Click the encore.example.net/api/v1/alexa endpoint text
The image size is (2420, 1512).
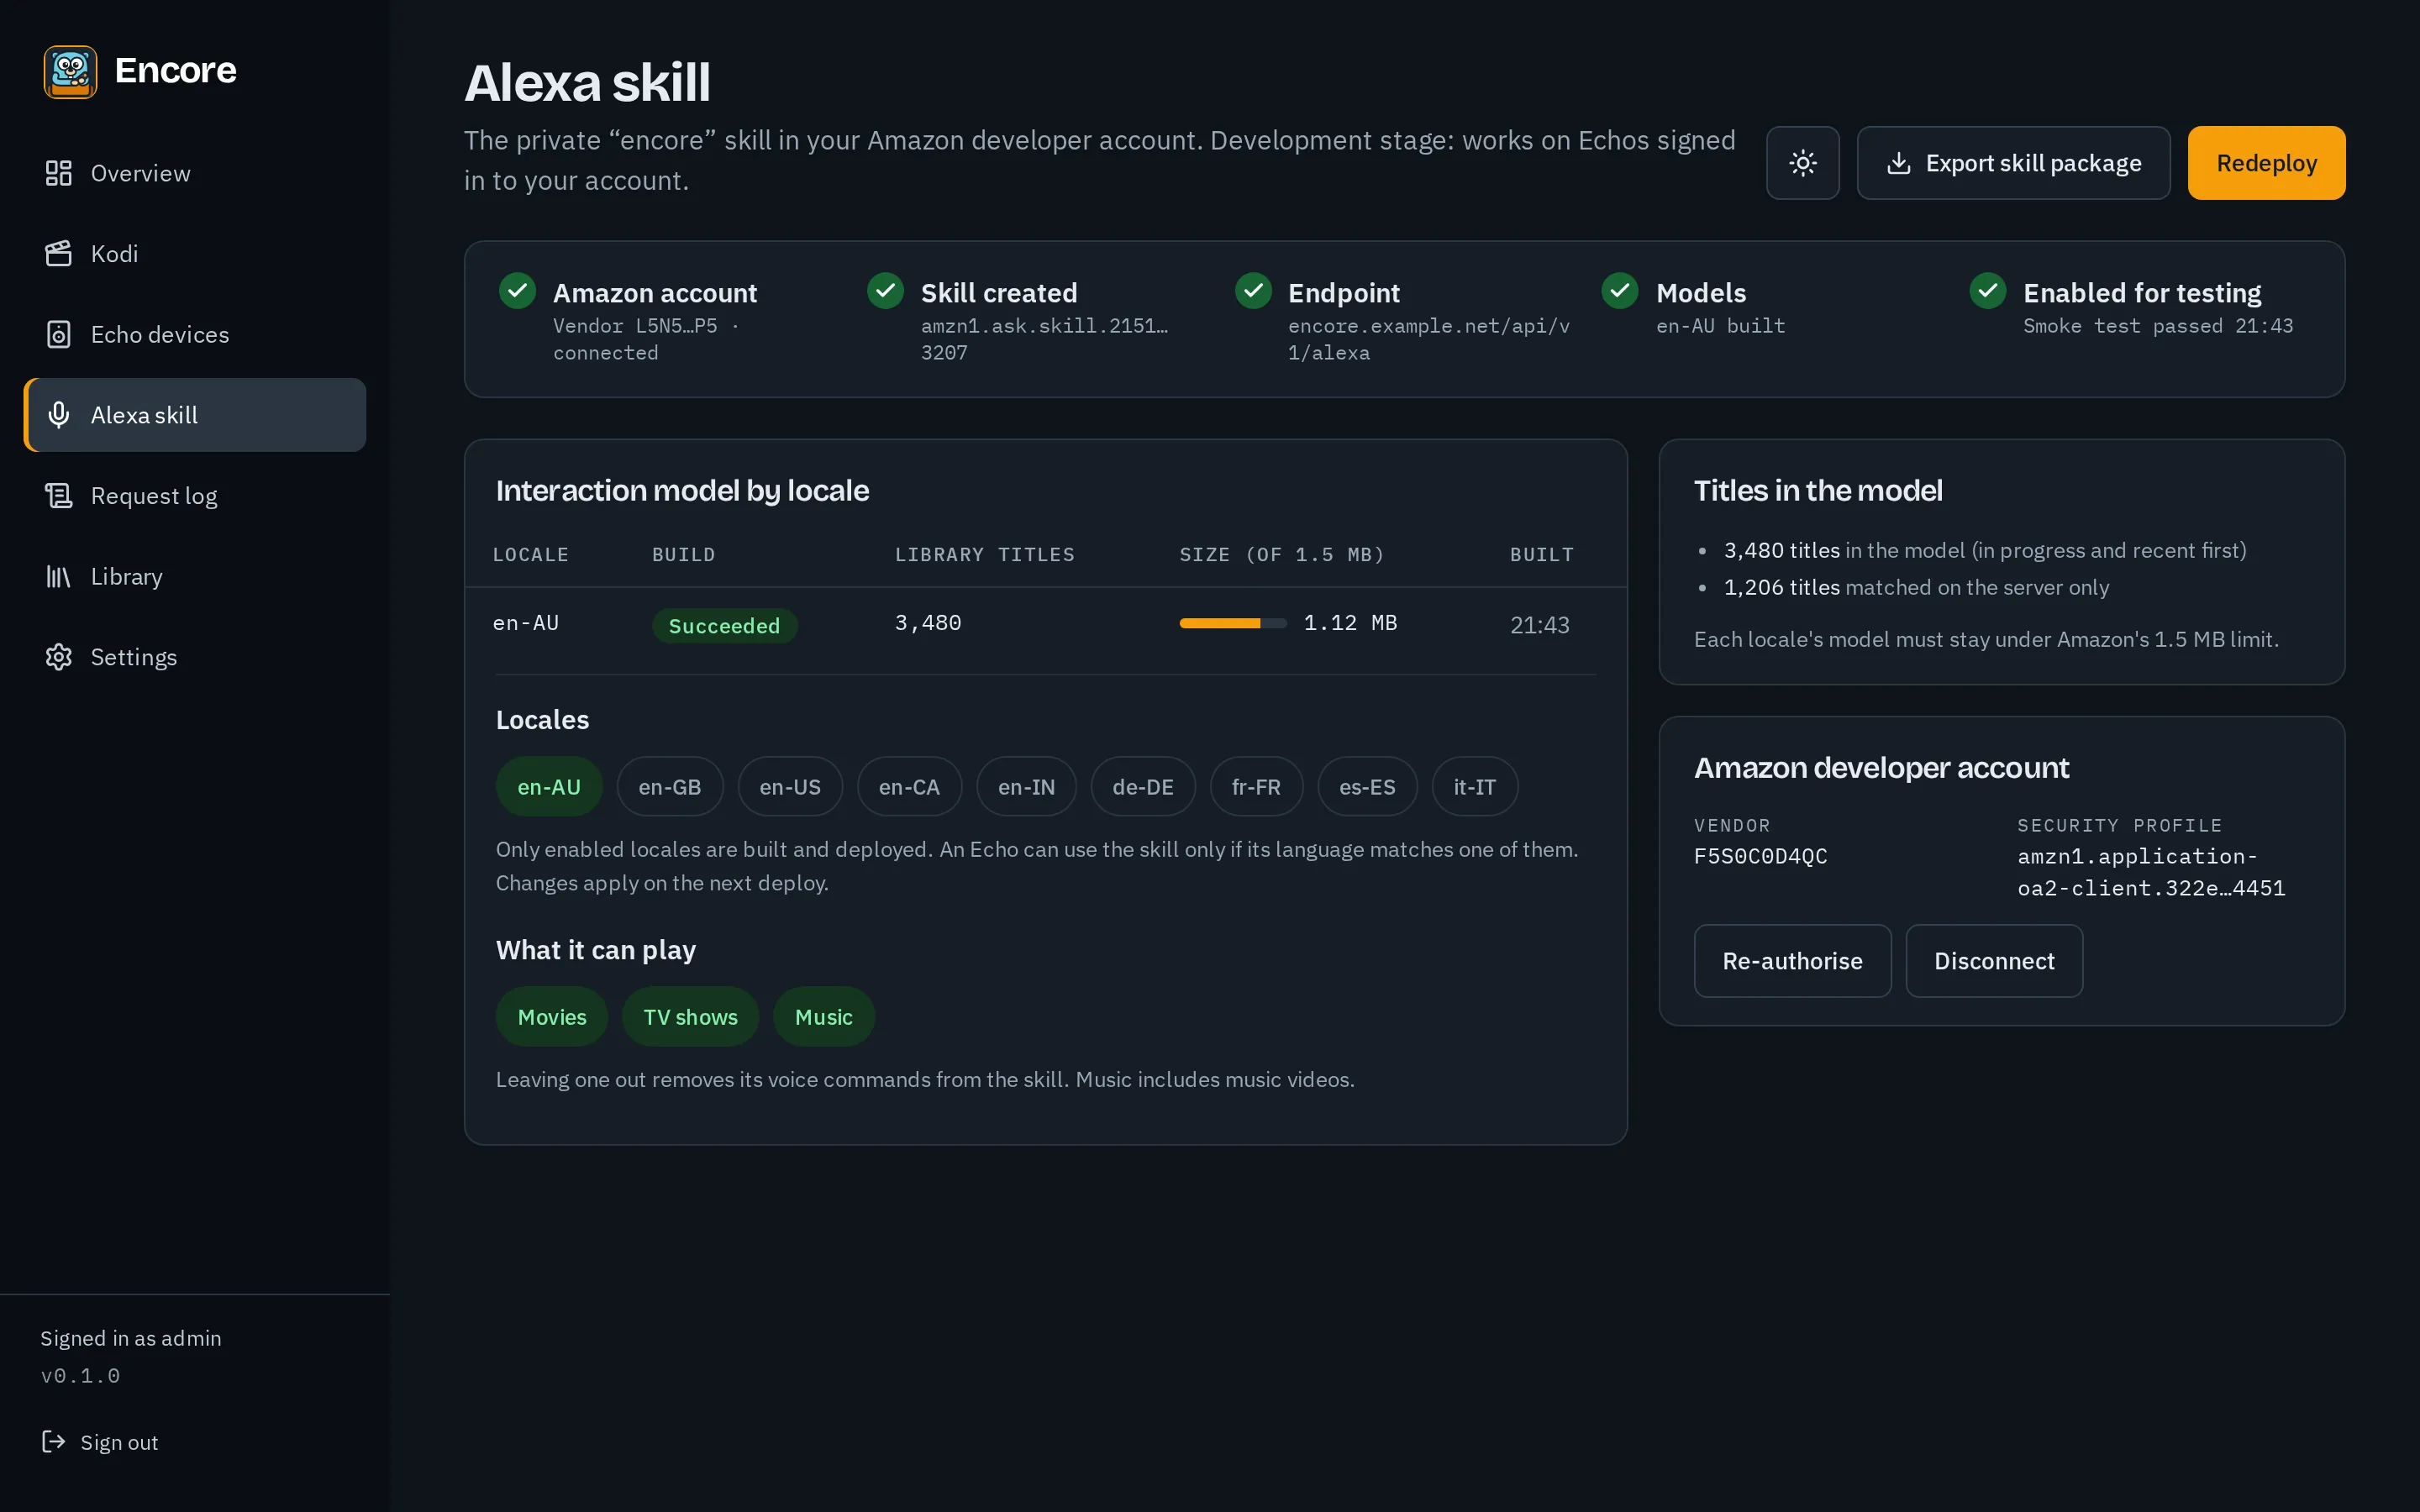click(x=1429, y=339)
